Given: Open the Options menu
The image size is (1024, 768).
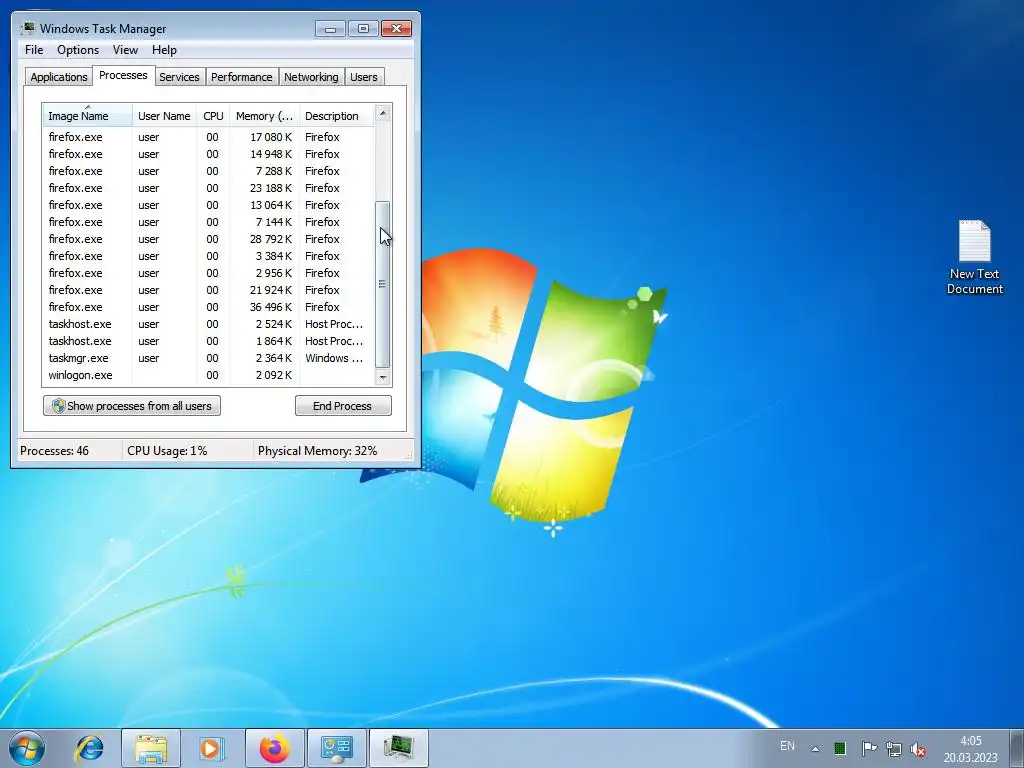Looking at the screenshot, I should [x=78, y=50].
